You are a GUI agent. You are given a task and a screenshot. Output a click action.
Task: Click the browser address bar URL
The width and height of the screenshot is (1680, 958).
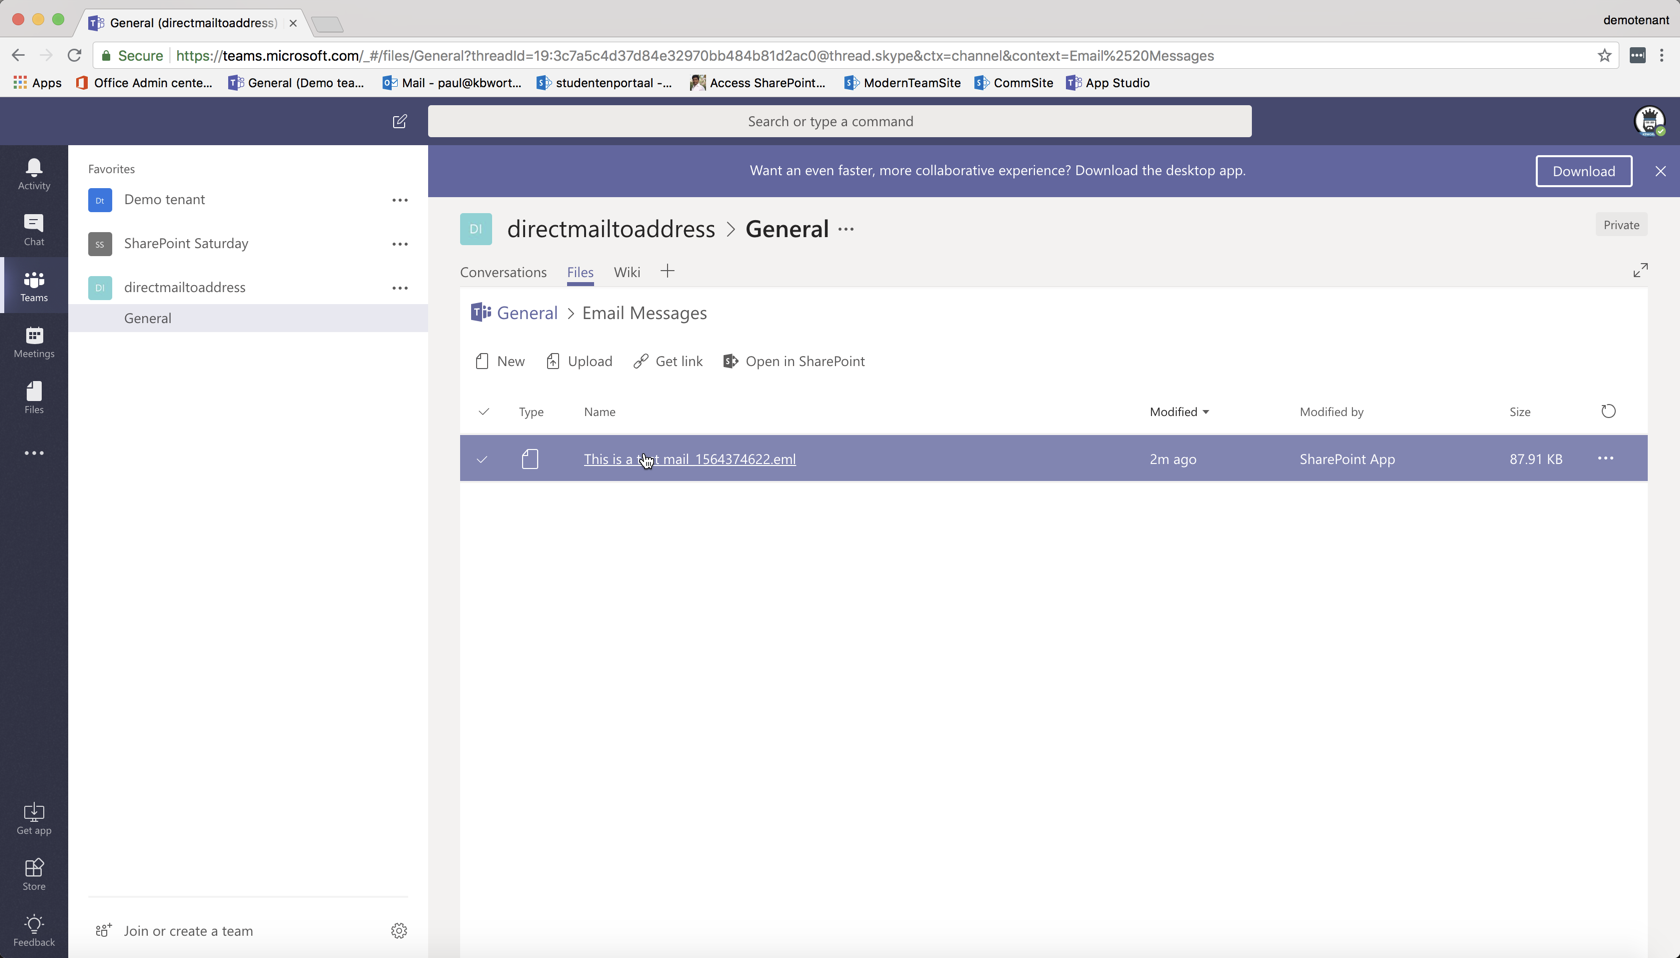[695, 56]
